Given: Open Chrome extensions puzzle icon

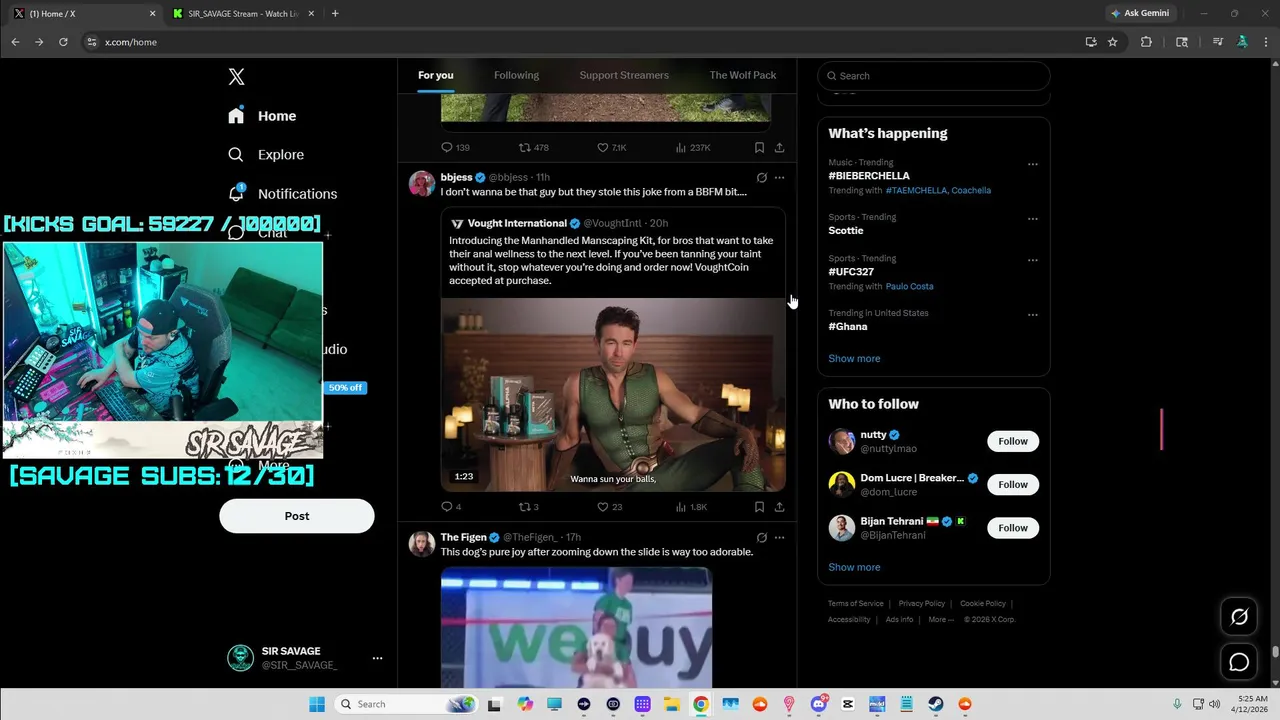Looking at the screenshot, I should click(x=1146, y=42).
